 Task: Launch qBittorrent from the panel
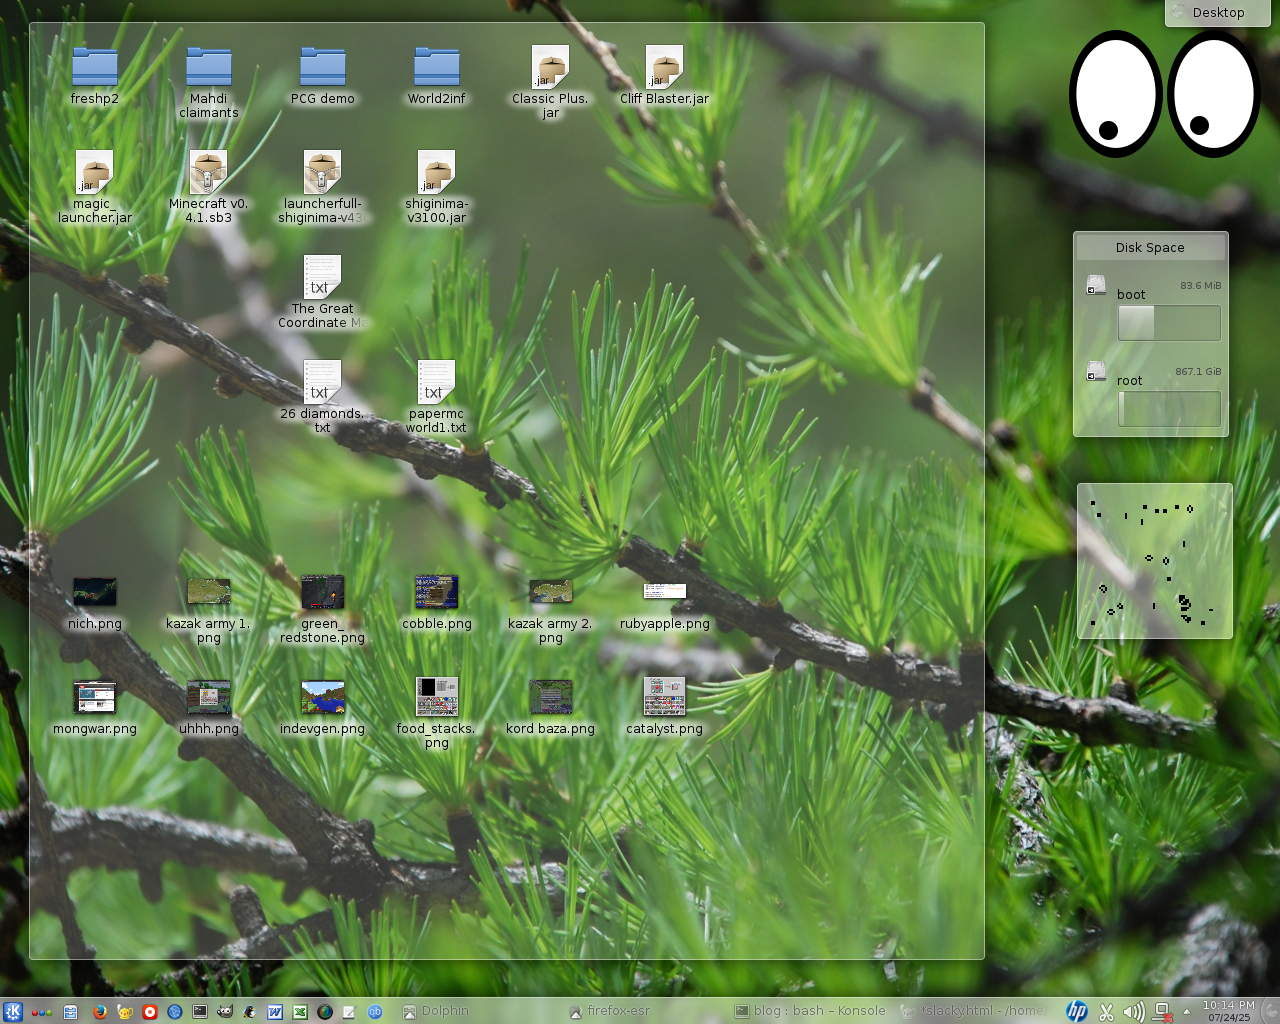pyautogui.click(x=375, y=1011)
